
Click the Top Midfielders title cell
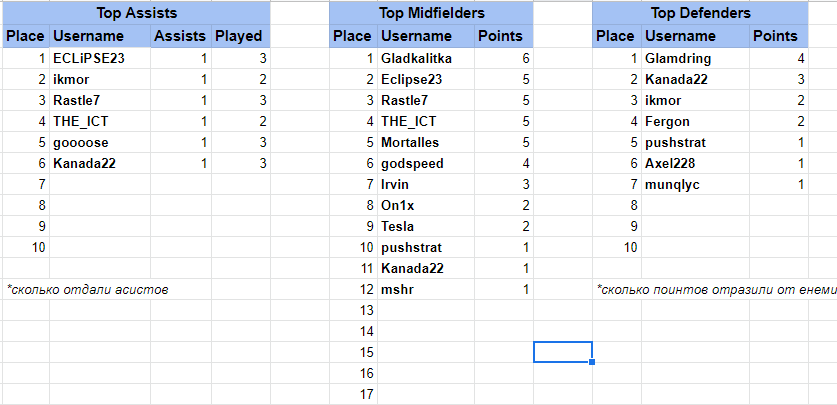tap(431, 14)
